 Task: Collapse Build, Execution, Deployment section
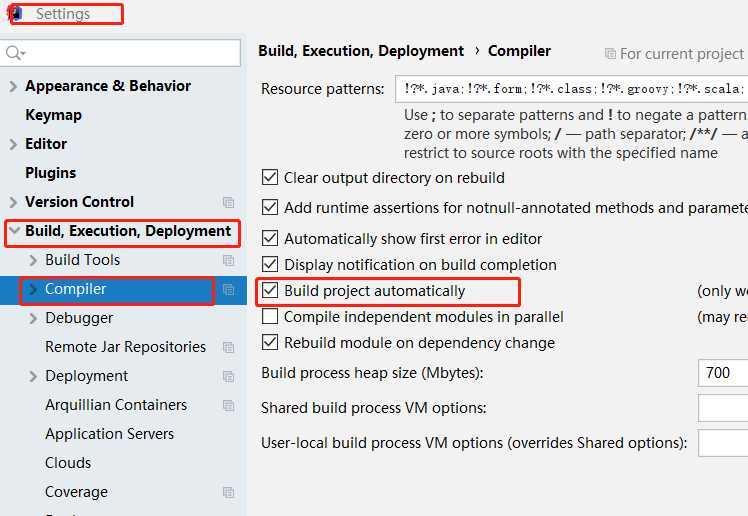pyautogui.click(x=13, y=231)
